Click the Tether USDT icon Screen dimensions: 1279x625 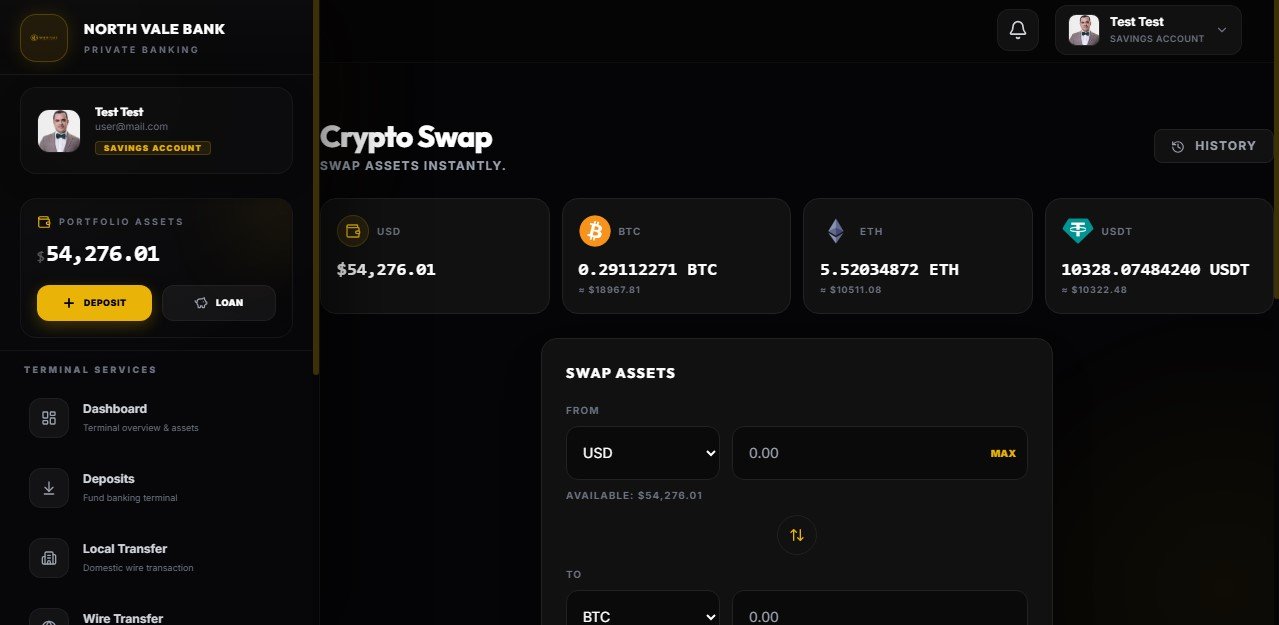(x=1077, y=232)
